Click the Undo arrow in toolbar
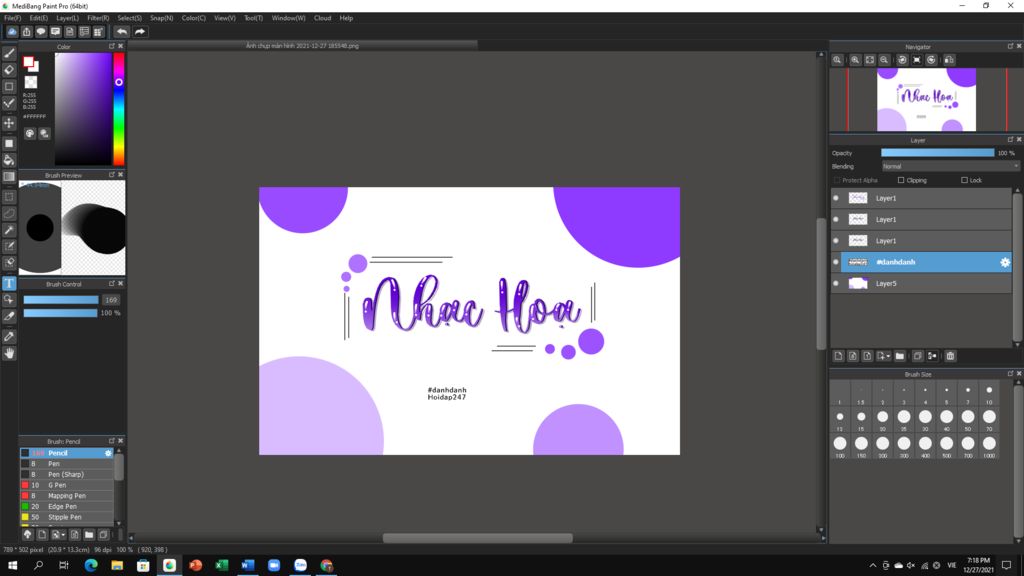The image size is (1024, 576). click(122, 31)
